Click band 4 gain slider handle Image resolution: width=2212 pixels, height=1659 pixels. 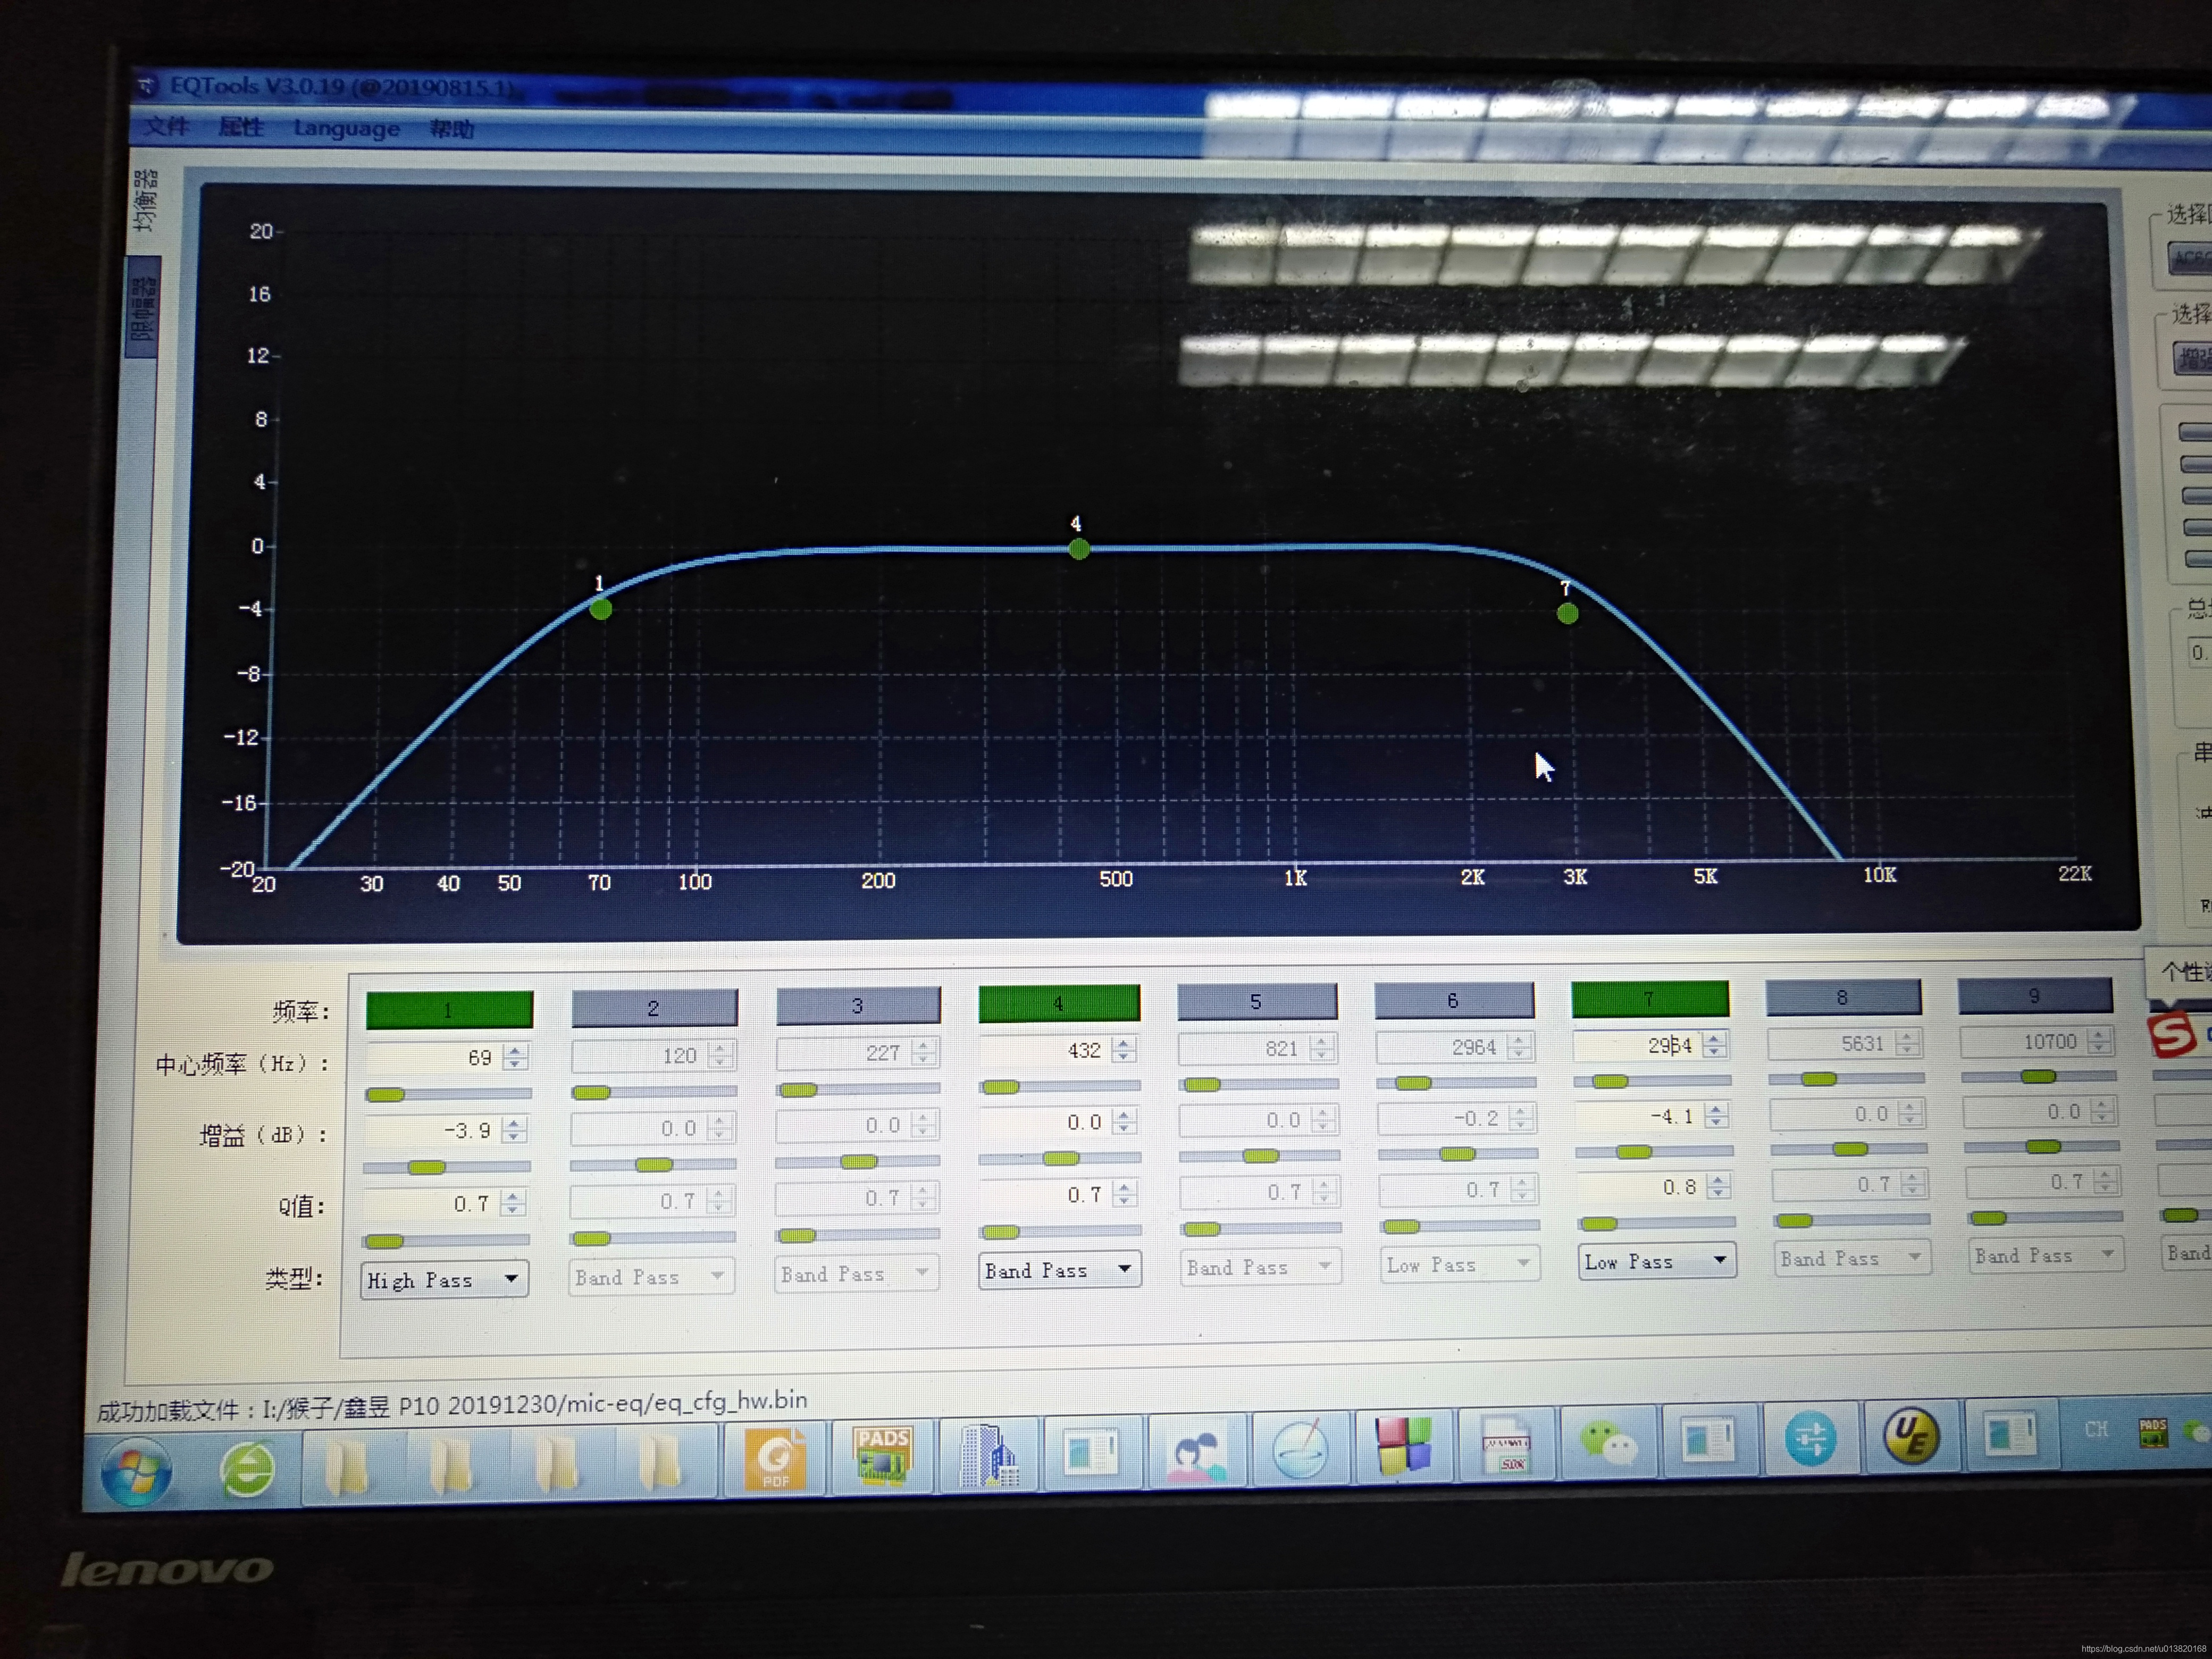click(x=1061, y=1158)
